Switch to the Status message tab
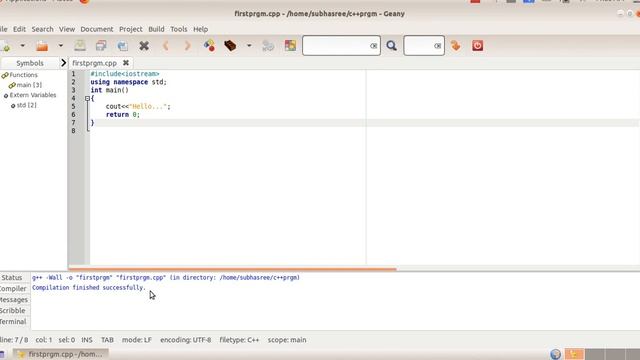The image size is (640, 360). (x=12, y=278)
